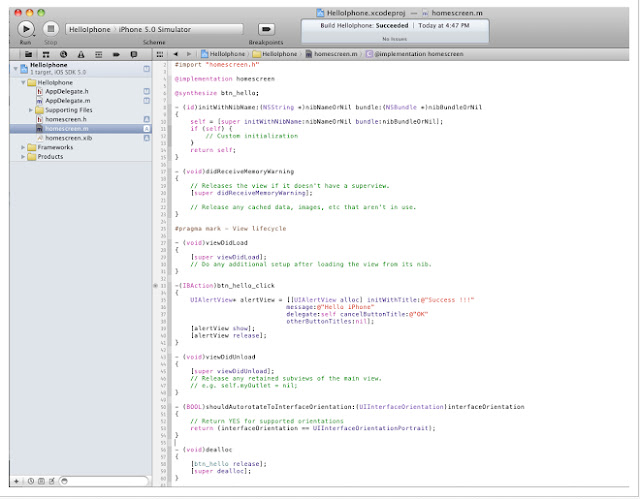640x499 pixels.
Task: Click the - (void)viewDidLoad method line
Action: click(x=211, y=243)
